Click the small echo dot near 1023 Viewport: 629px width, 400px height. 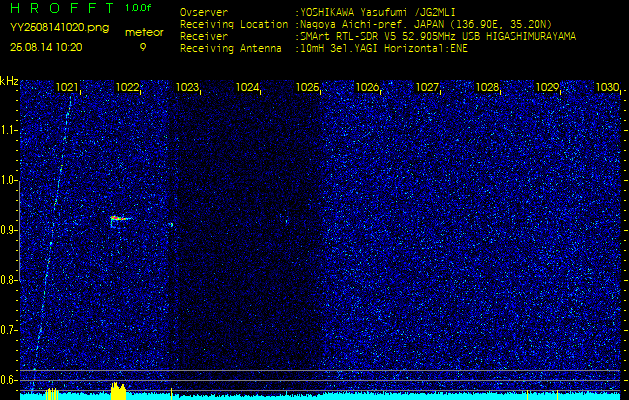coord(172,225)
